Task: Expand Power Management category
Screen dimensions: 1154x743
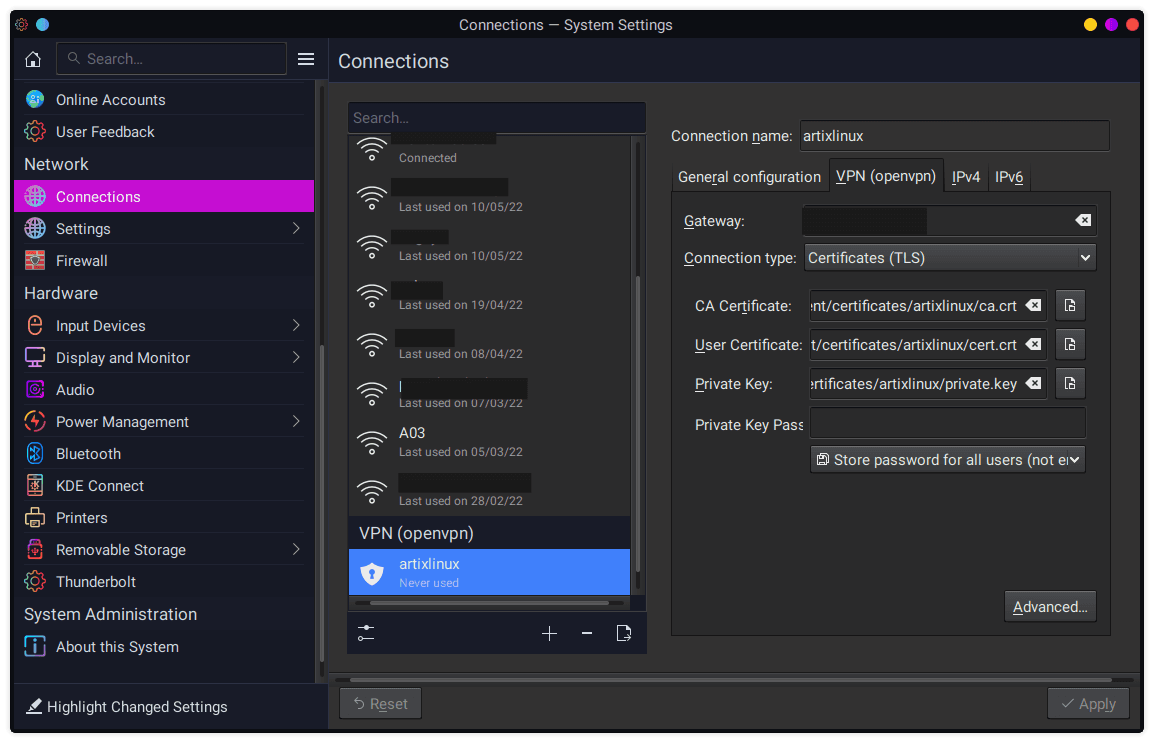Action: coord(296,422)
